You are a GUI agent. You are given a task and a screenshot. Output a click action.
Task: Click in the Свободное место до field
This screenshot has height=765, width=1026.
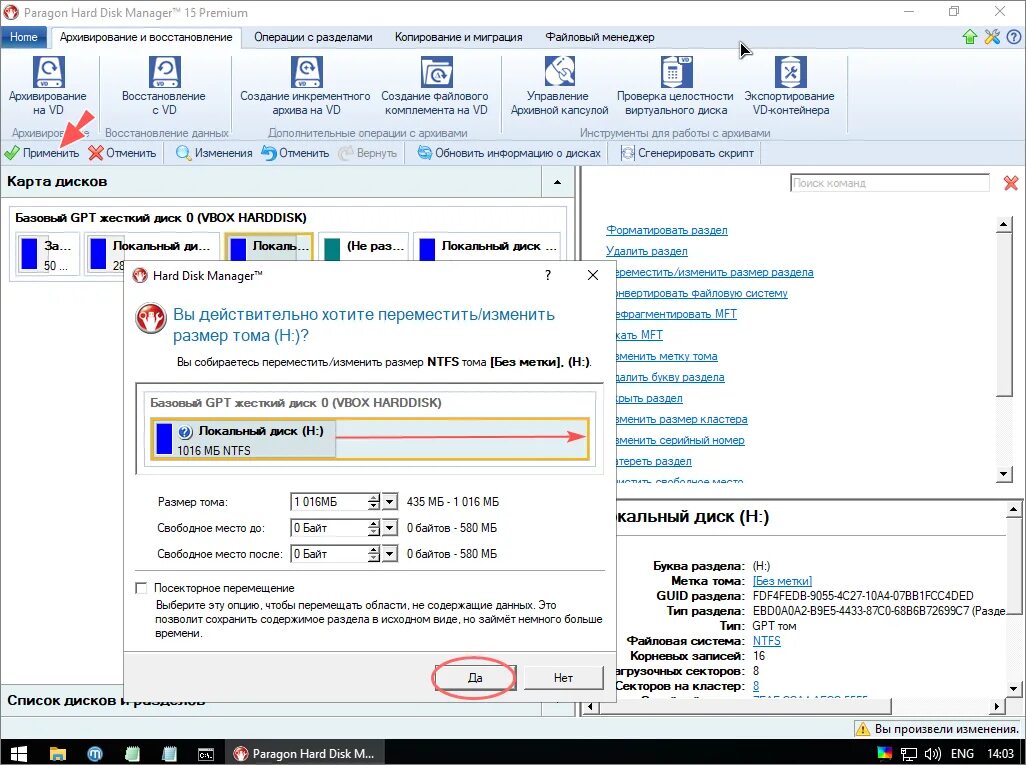pyautogui.click(x=328, y=528)
